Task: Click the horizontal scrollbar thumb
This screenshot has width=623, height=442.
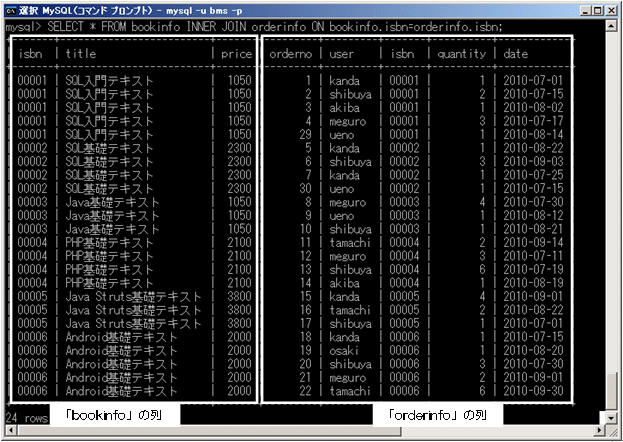Action: click(x=209, y=430)
